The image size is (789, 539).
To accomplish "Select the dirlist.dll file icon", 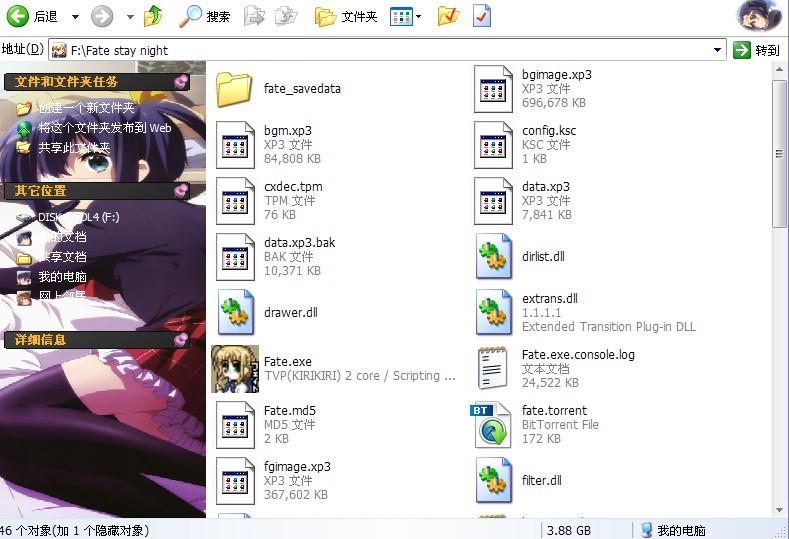I will pyautogui.click(x=493, y=257).
